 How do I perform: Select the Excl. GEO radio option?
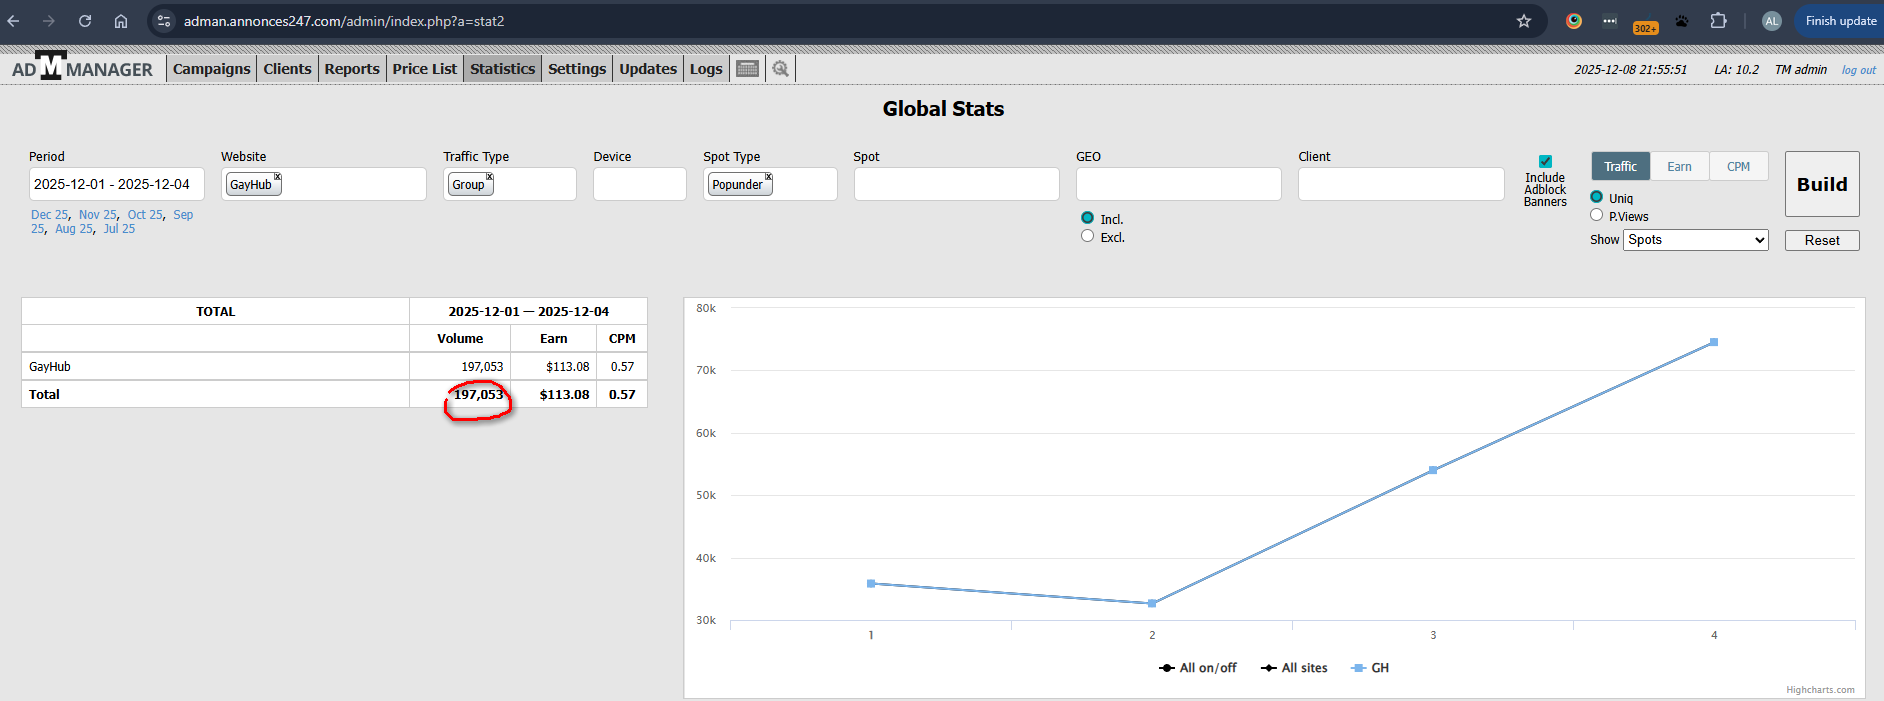[1087, 236]
